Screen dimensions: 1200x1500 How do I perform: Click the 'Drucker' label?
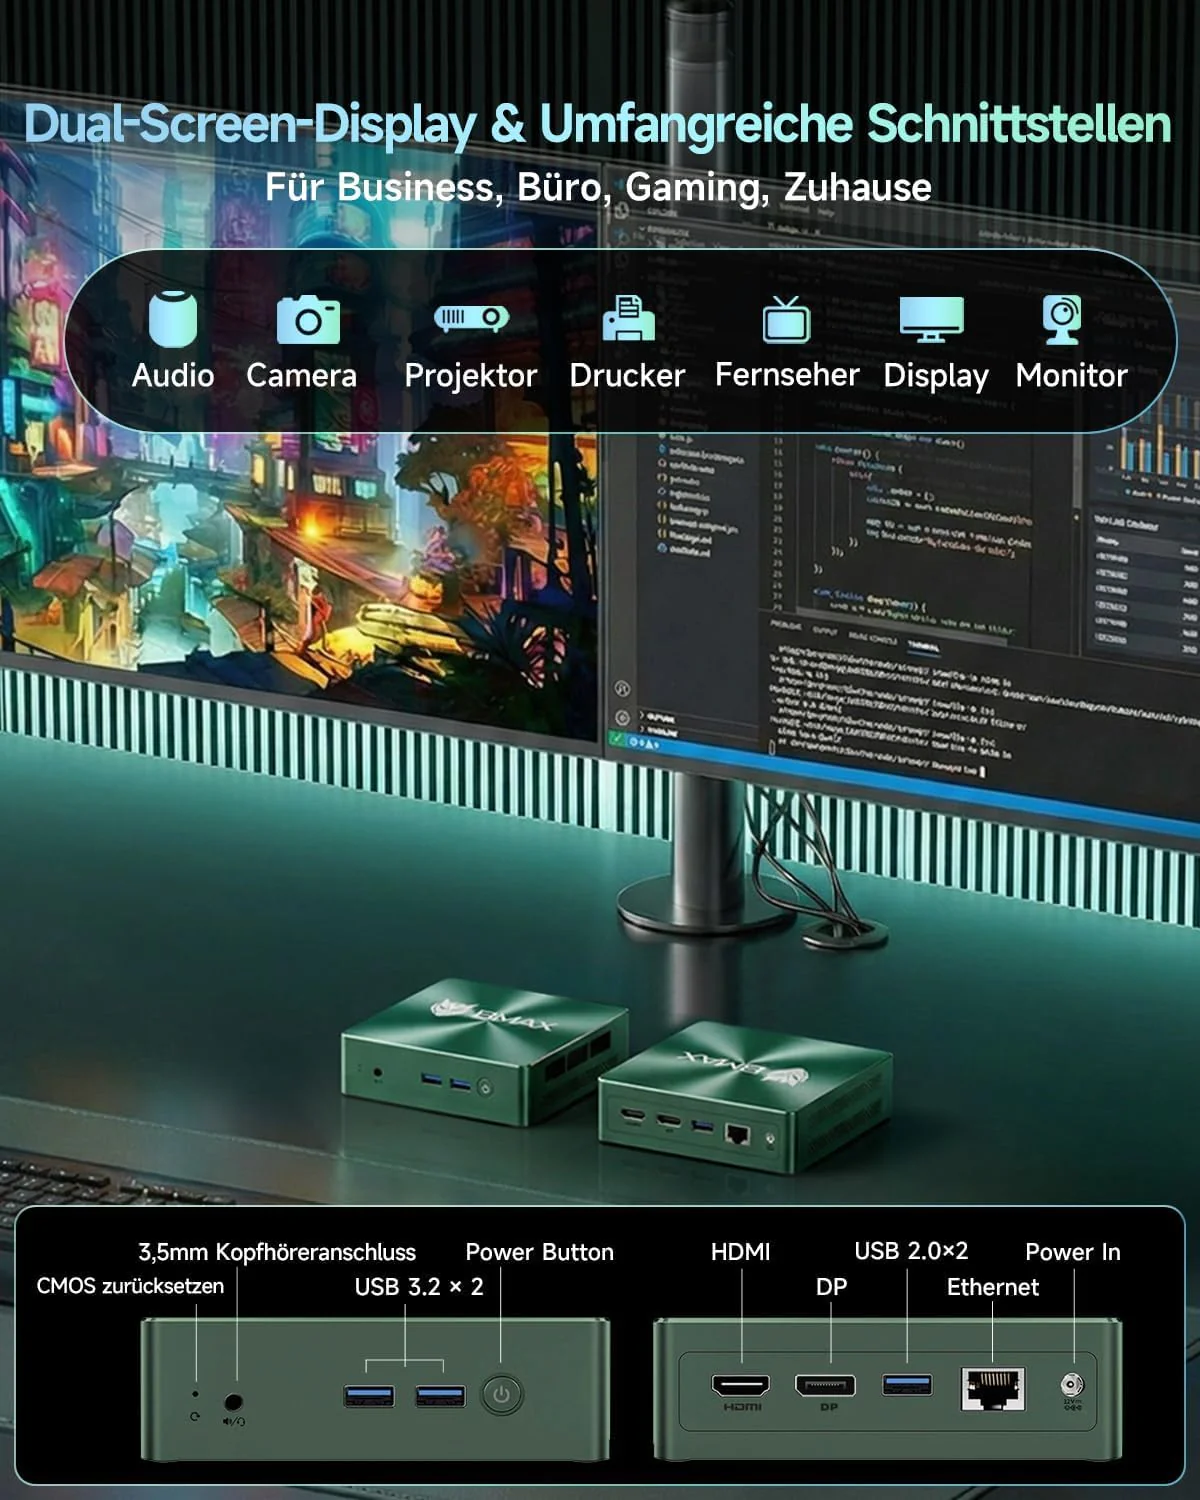[627, 376]
